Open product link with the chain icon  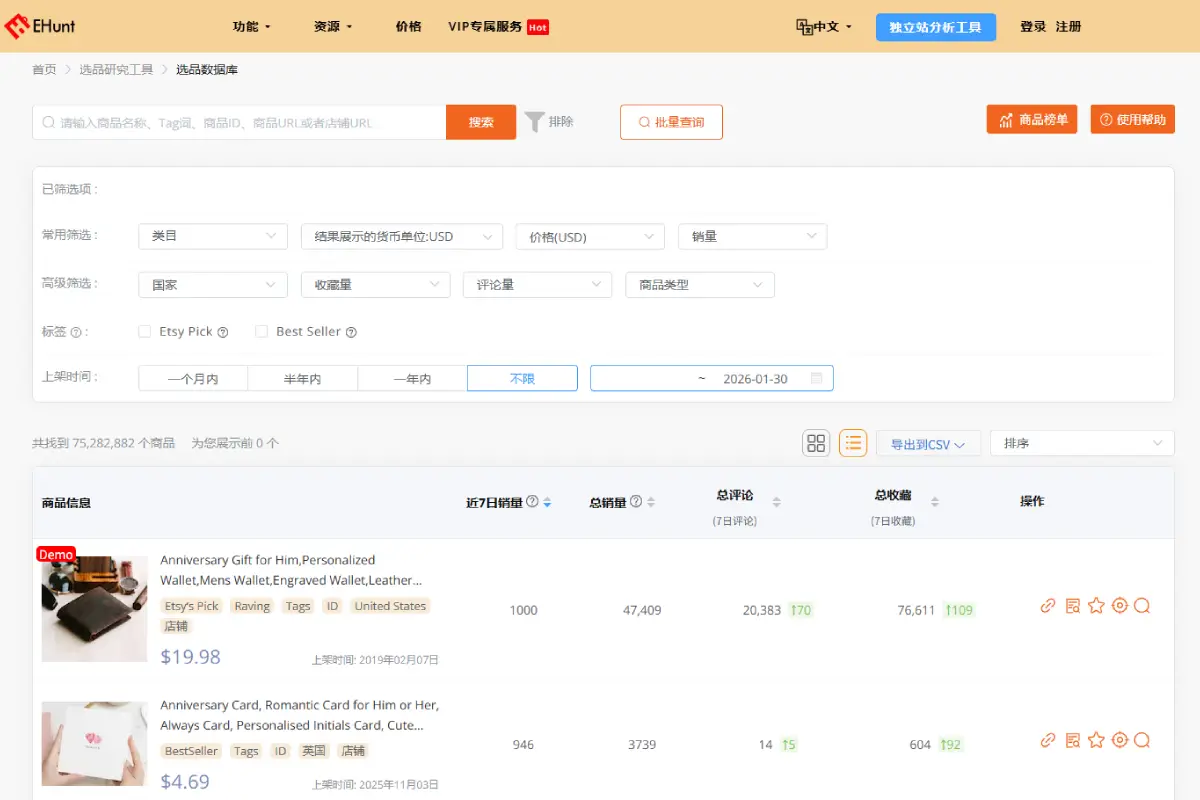[1048, 605]
